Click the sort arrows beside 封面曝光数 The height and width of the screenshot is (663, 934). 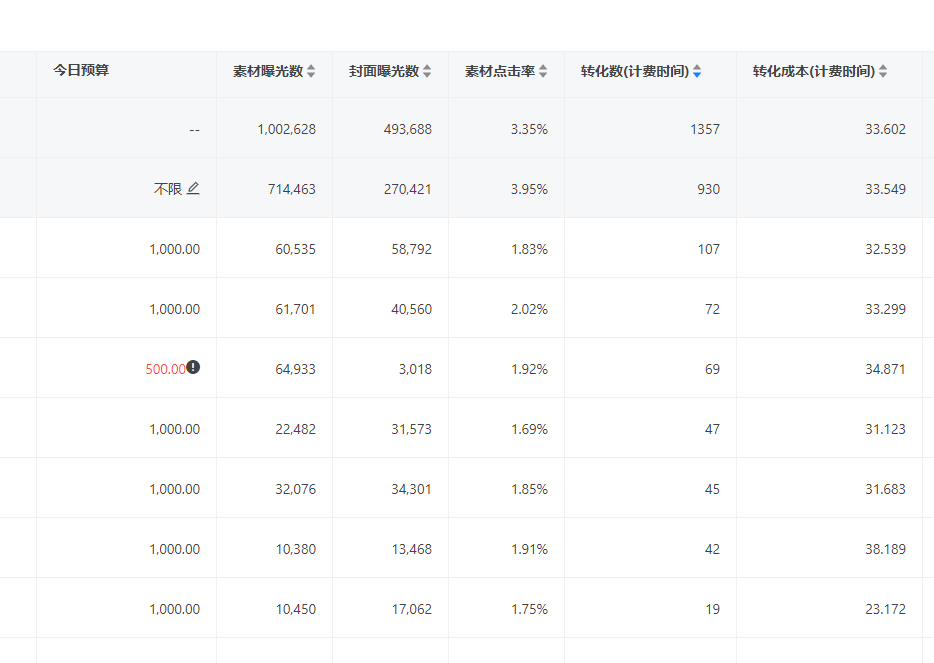point(427,72)
